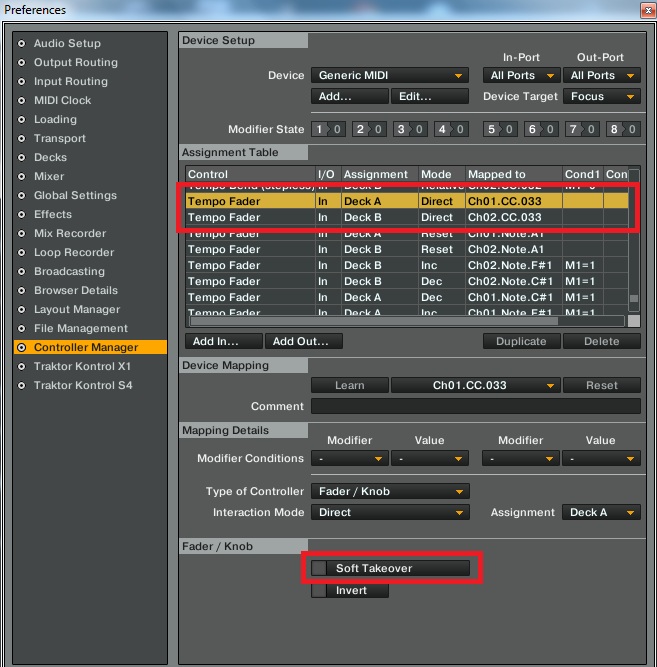Select MIDI Clock in sidebar
Screen dimensions: 657x667
point(62,100)
